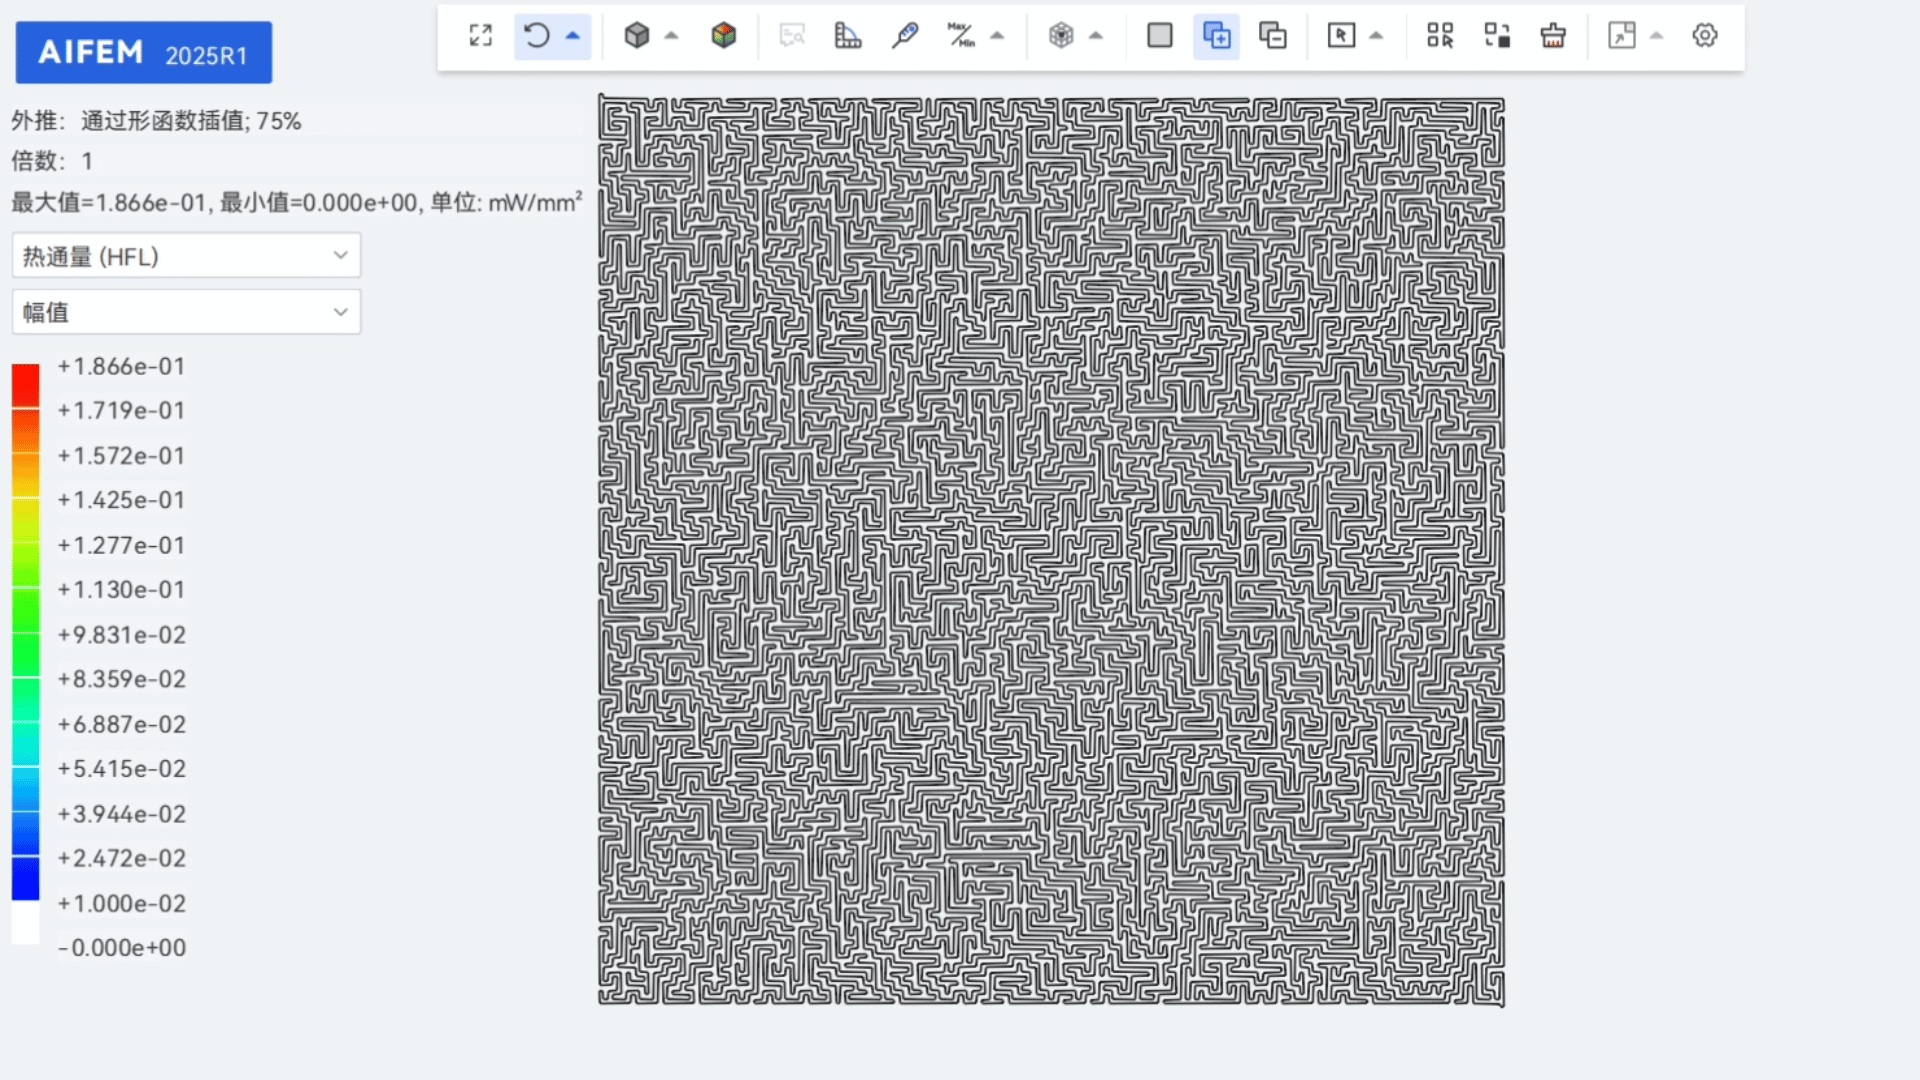Click the +1.000e-02 legend label

click(122, 903)
